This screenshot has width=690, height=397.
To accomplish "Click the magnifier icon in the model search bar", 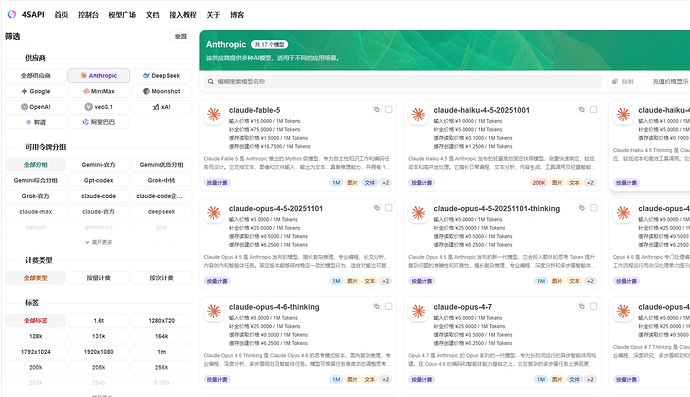I will pyautogui.click(x=211, y=81).
